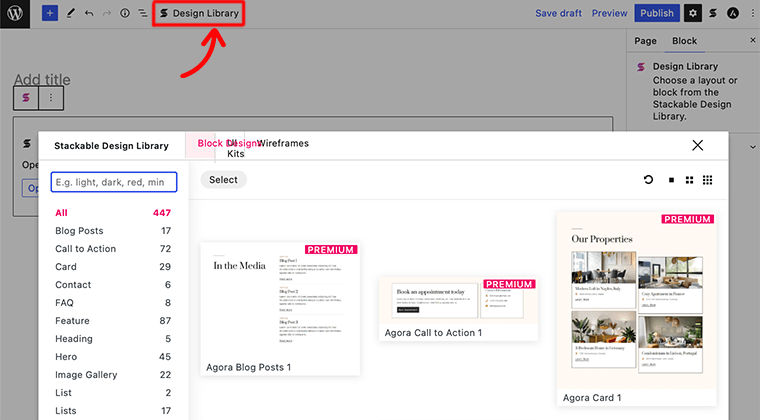
Task: Open the block inserter plus button
Action: point(49,13)
